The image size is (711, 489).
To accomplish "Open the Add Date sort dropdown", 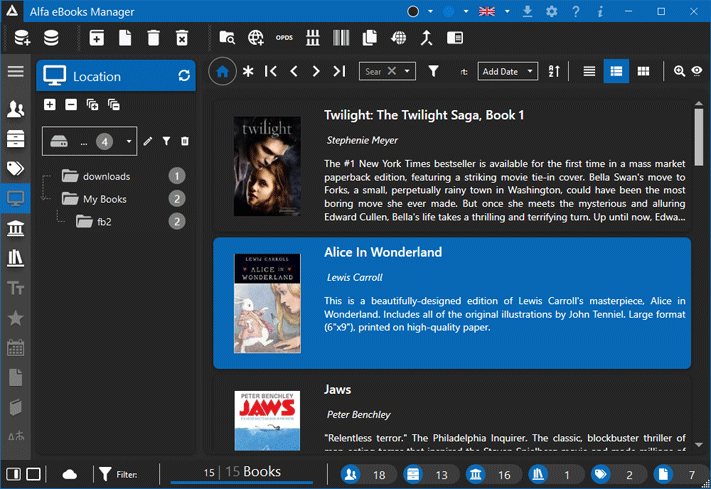I will (507, 71).
